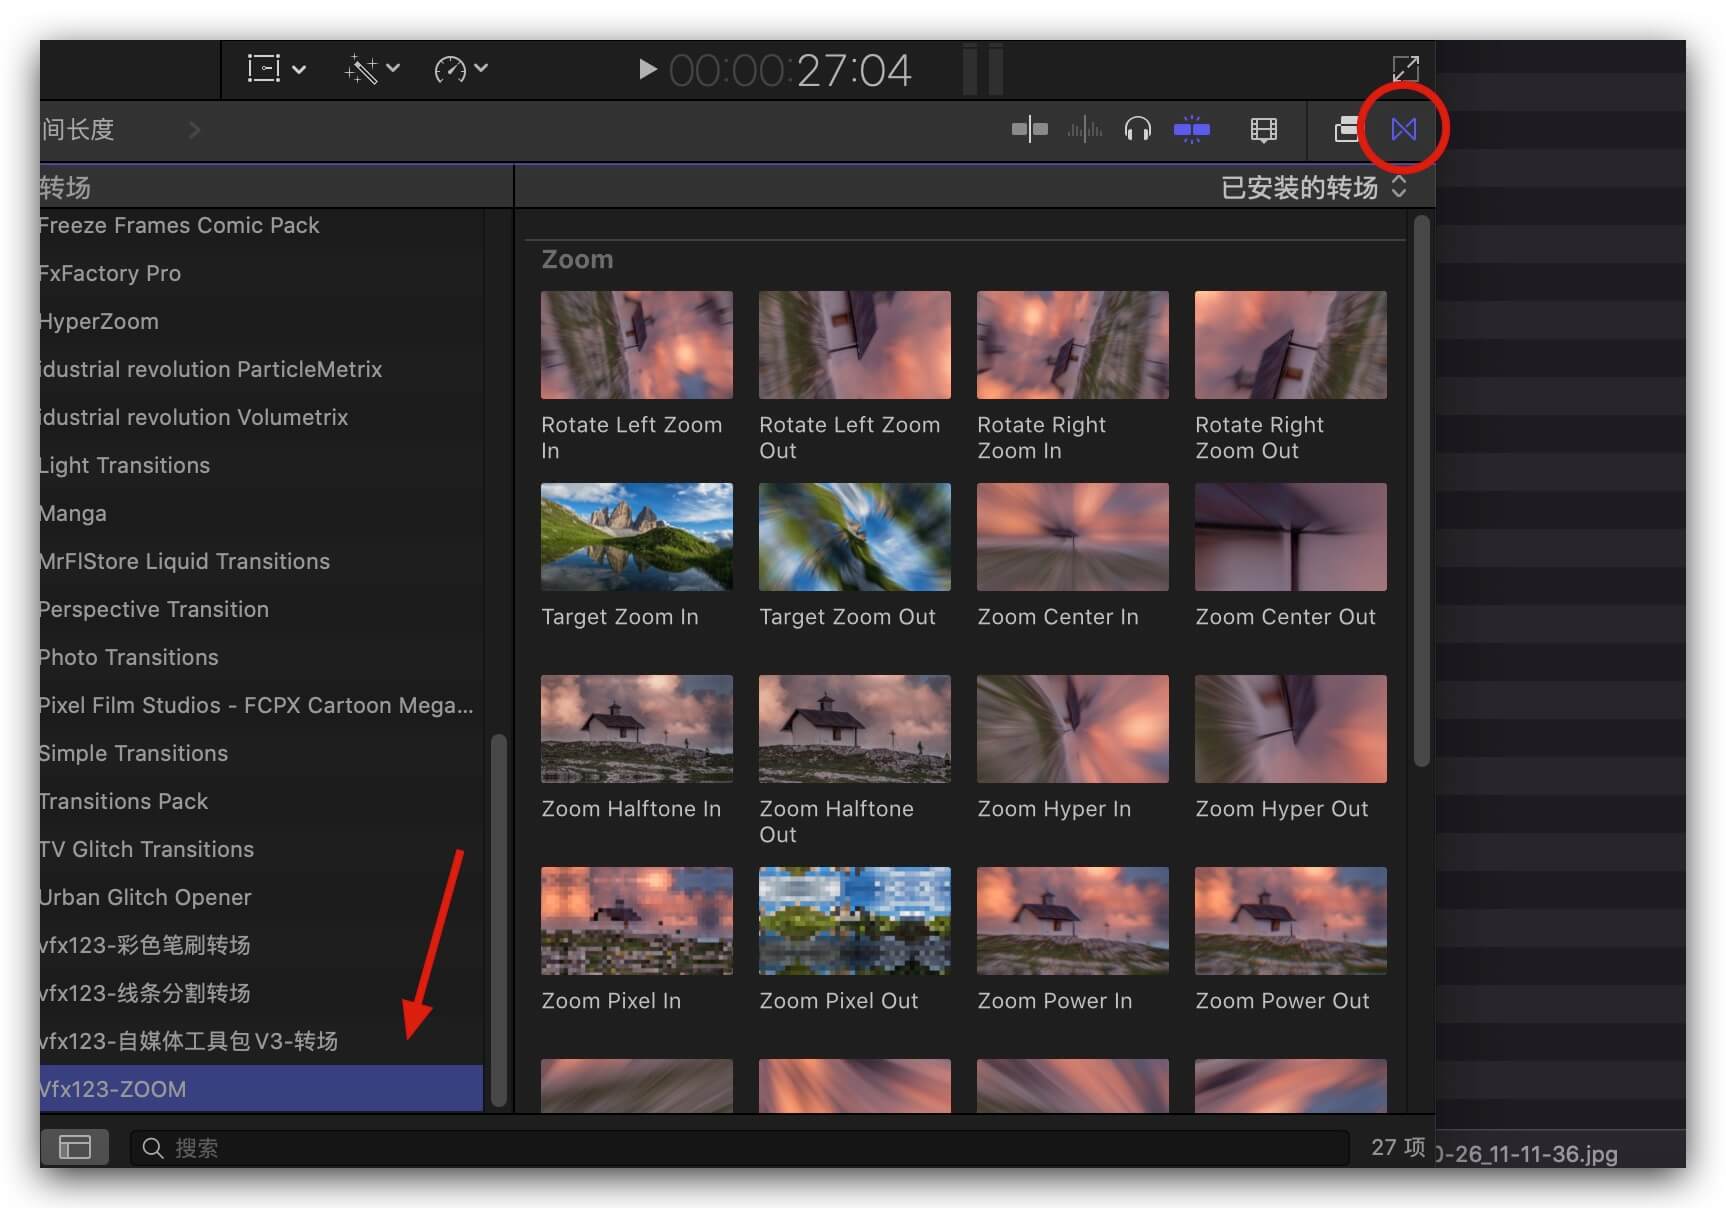The width and height of the screenshot is (1726, 1208).
Task: Select Pixel Film Studios Cartoon Mega category
Action: [x=261, y=705]
